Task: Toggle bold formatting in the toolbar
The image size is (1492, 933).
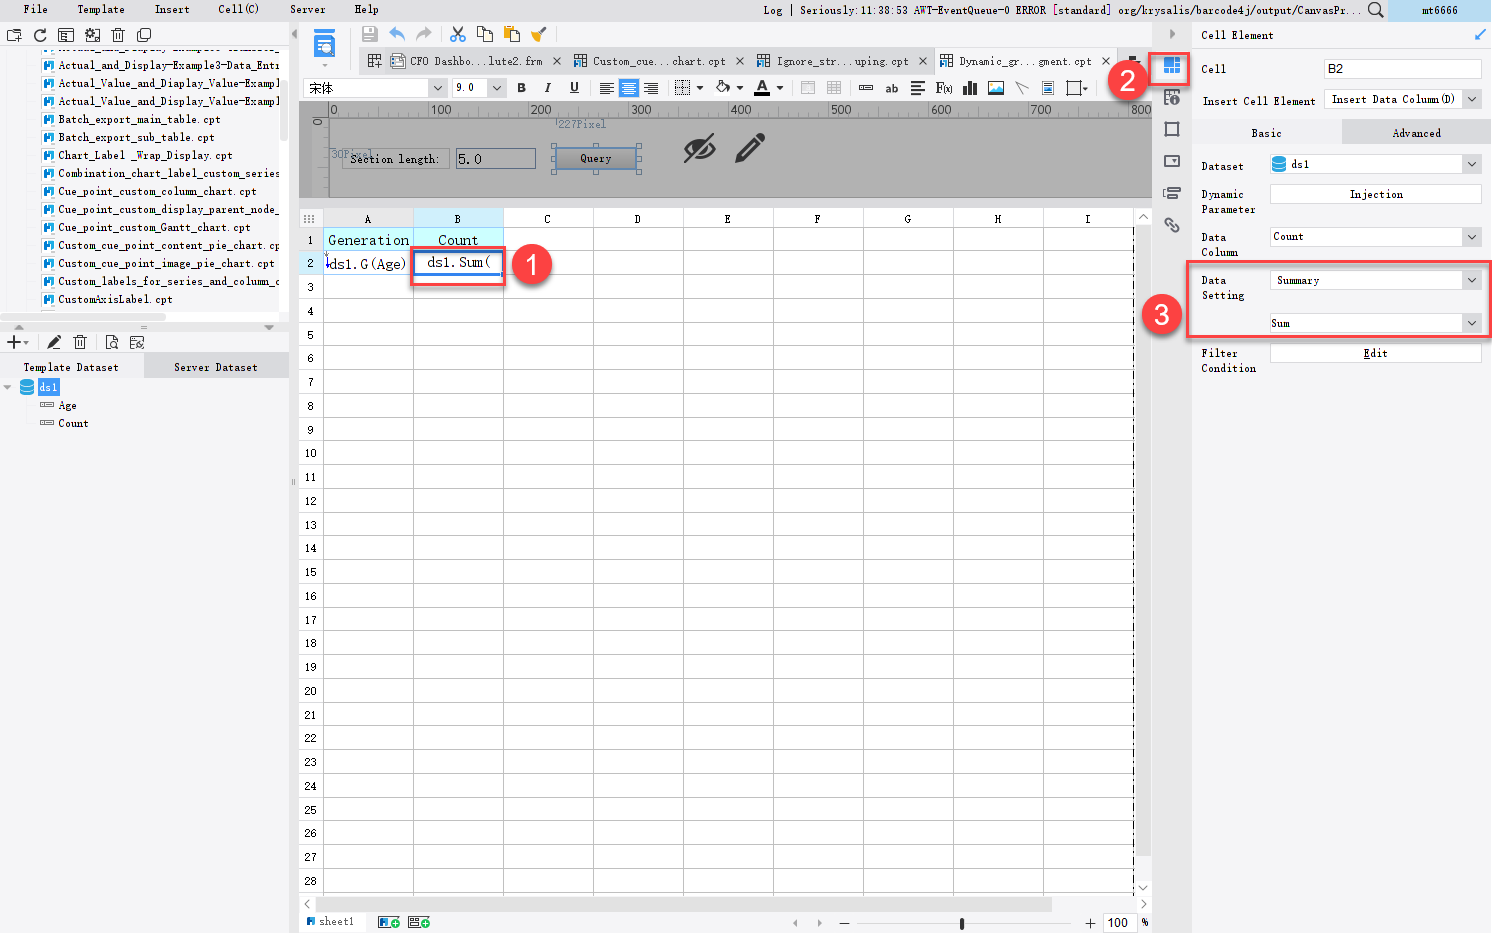Action: (x=521, y=88)
